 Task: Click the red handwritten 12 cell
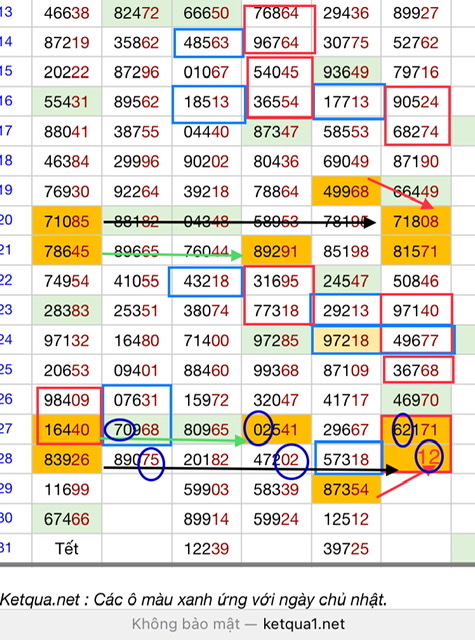[416, 459]
